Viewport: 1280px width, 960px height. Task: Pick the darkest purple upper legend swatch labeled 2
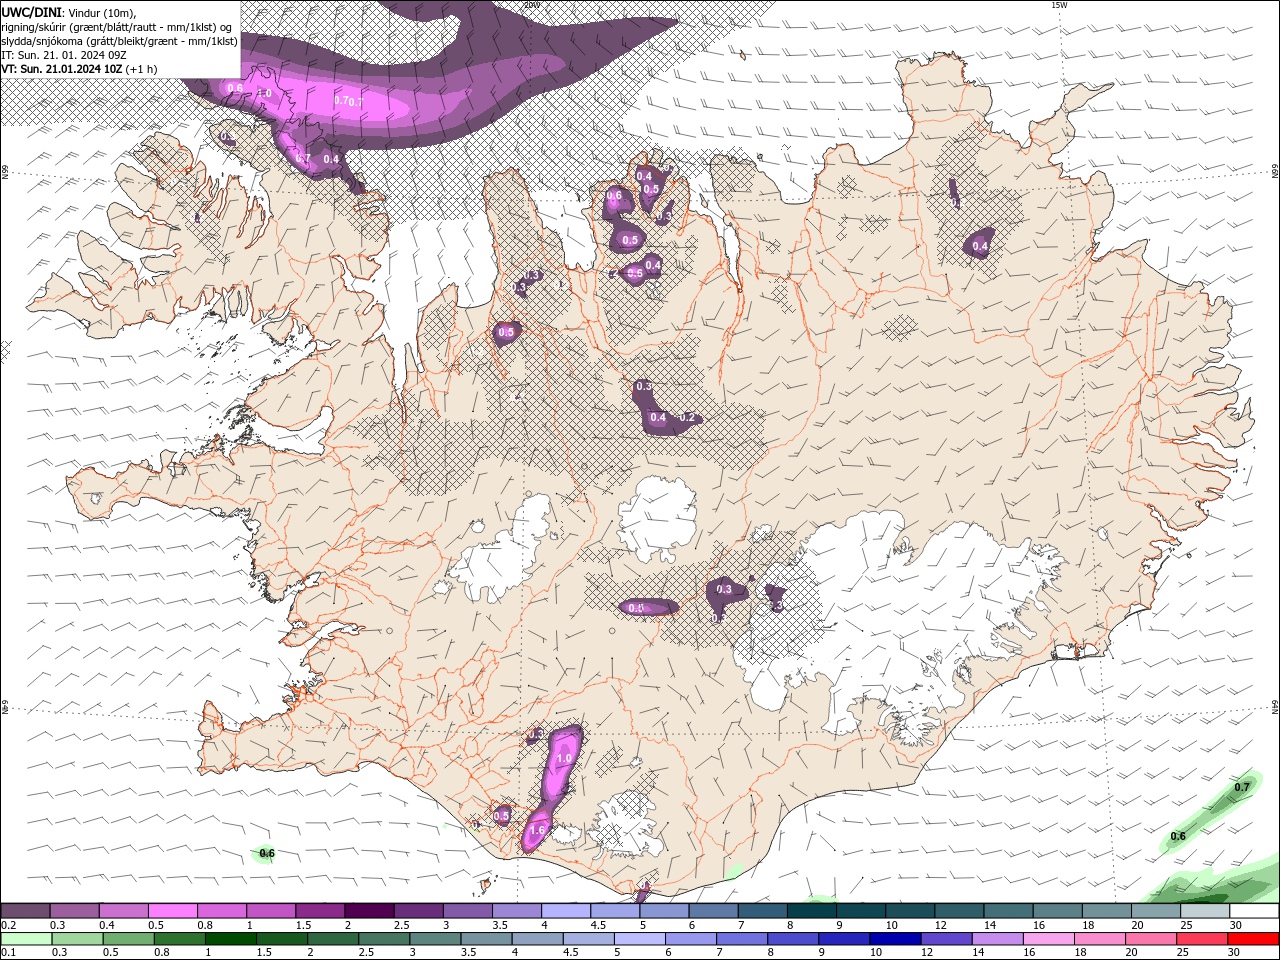(x=369, y=911)
